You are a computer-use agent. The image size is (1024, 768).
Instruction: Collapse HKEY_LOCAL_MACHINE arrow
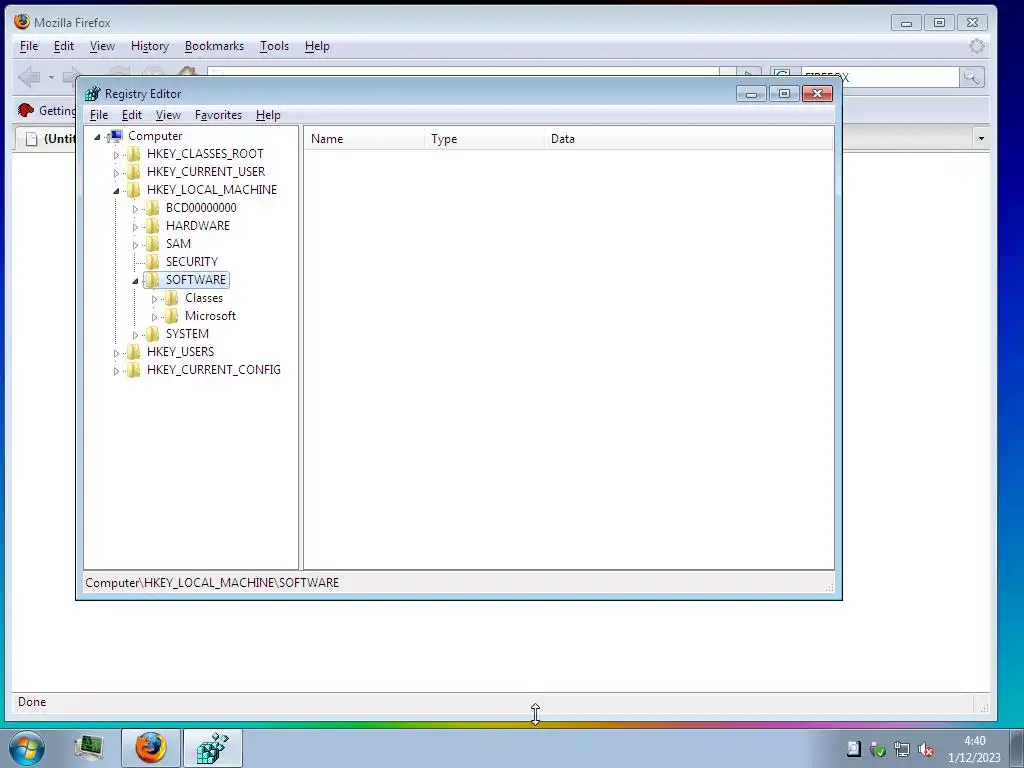coord(116,191)
